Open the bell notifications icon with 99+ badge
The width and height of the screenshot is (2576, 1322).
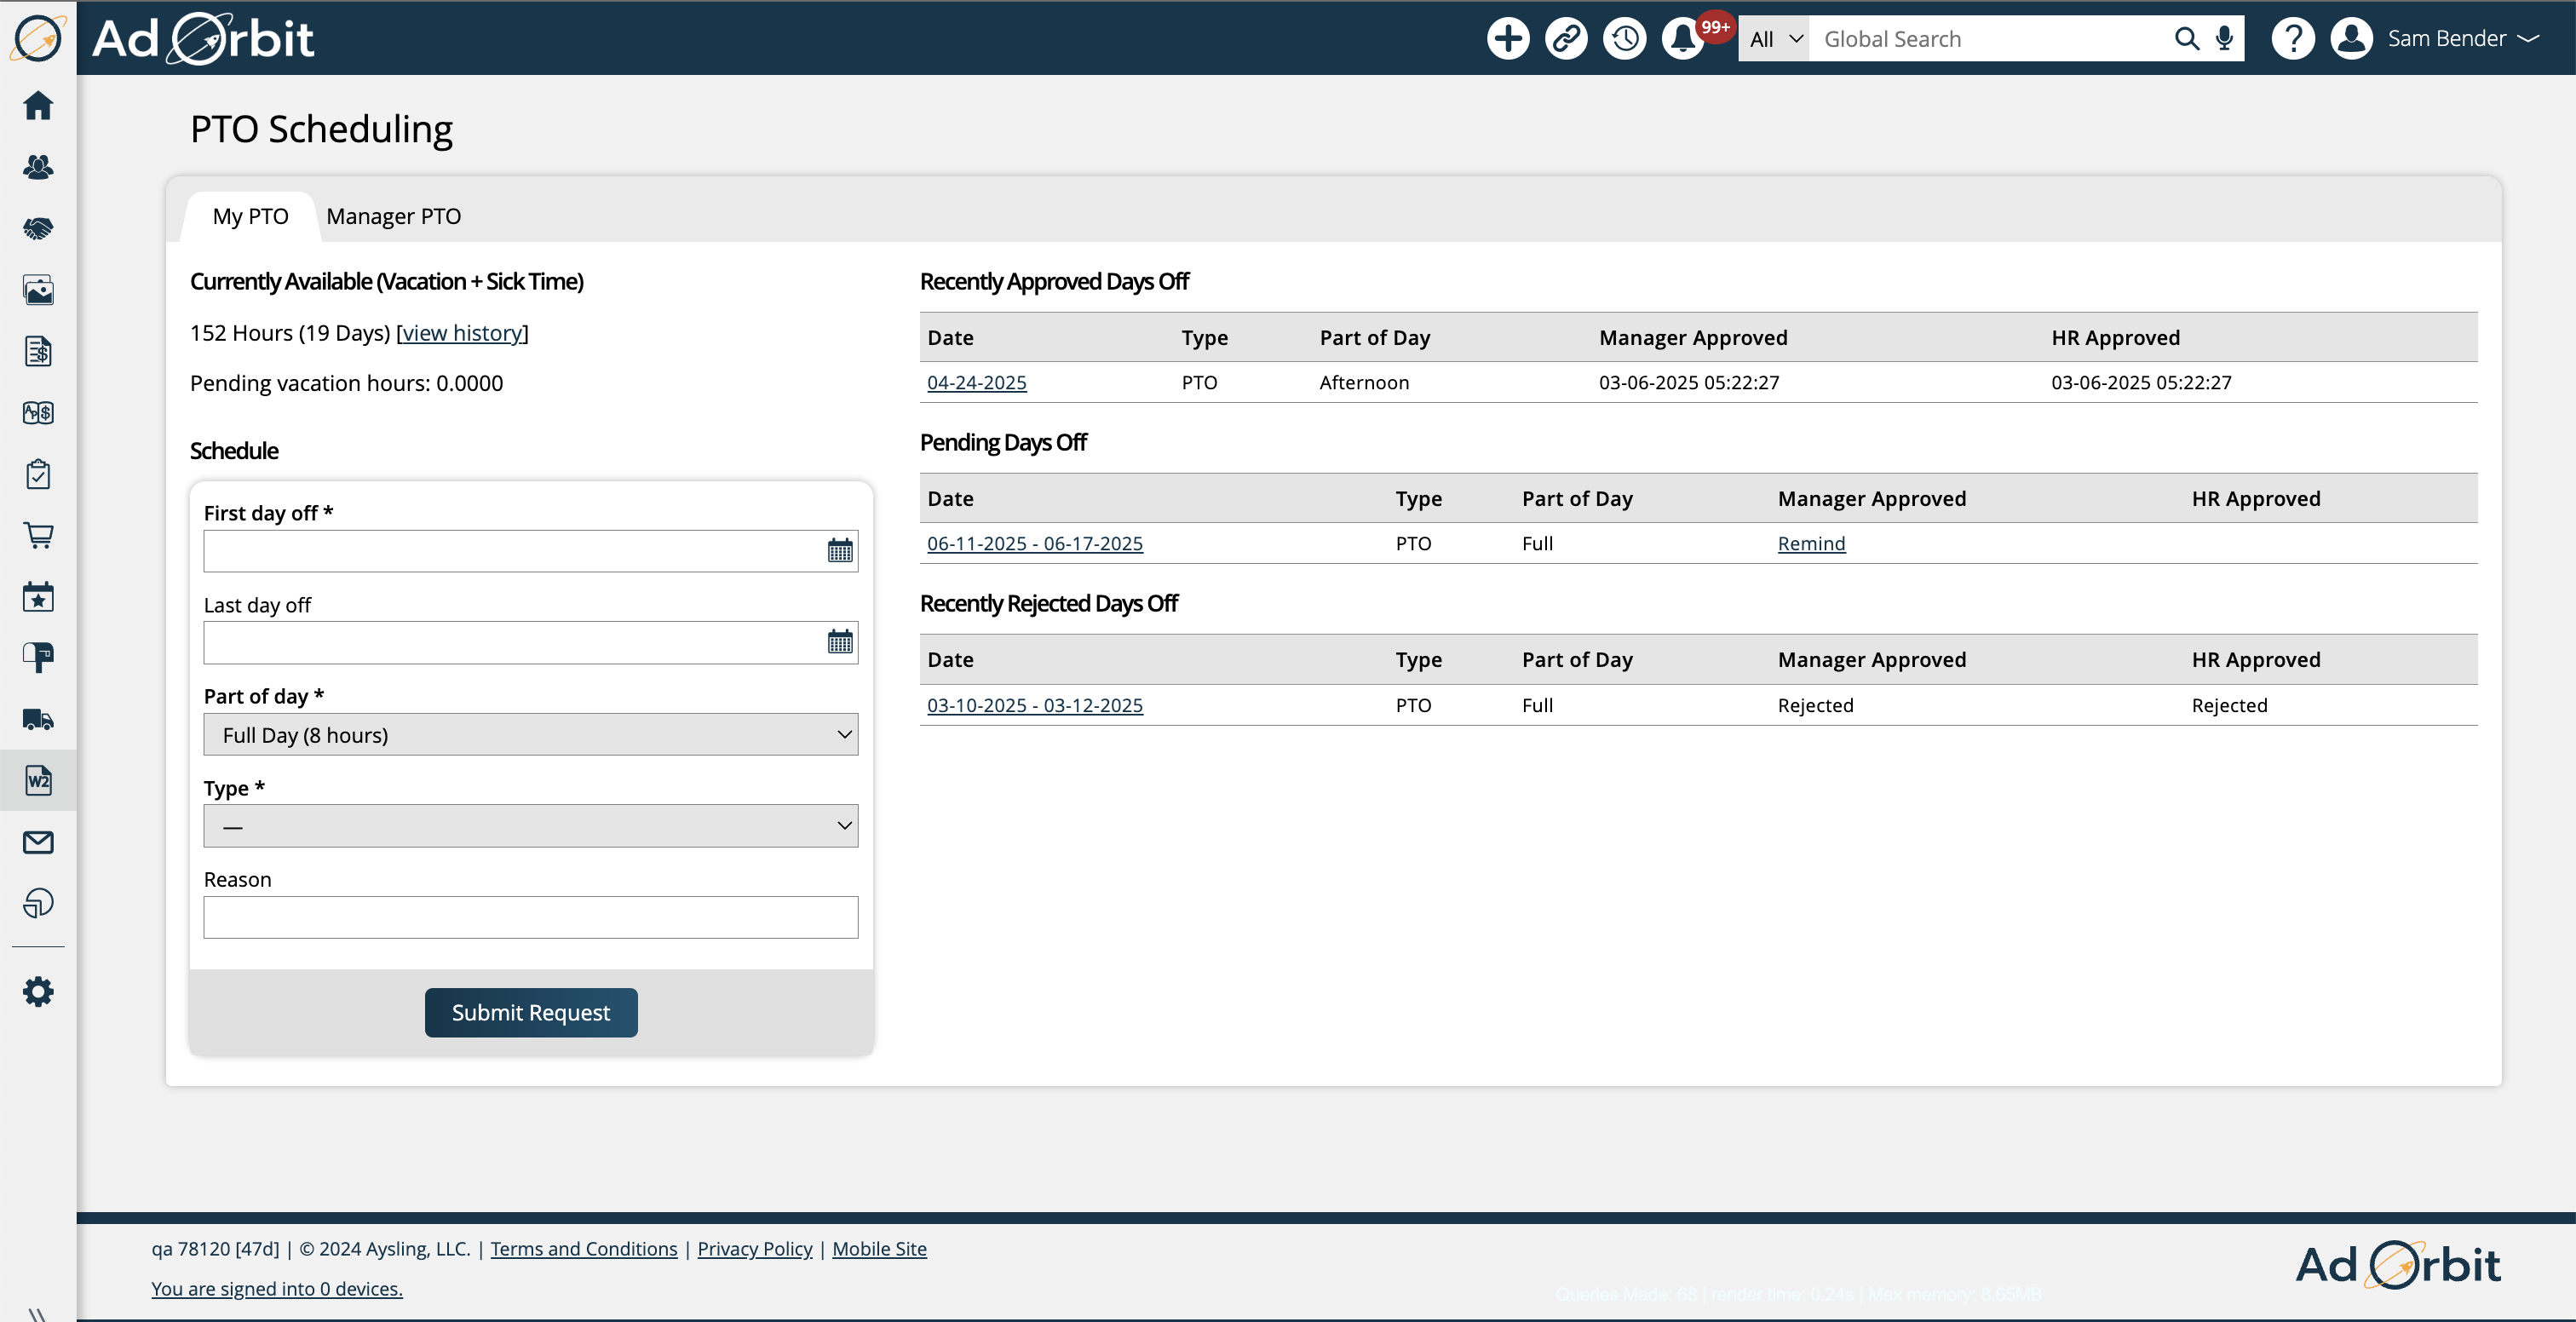pos(1684,38)
